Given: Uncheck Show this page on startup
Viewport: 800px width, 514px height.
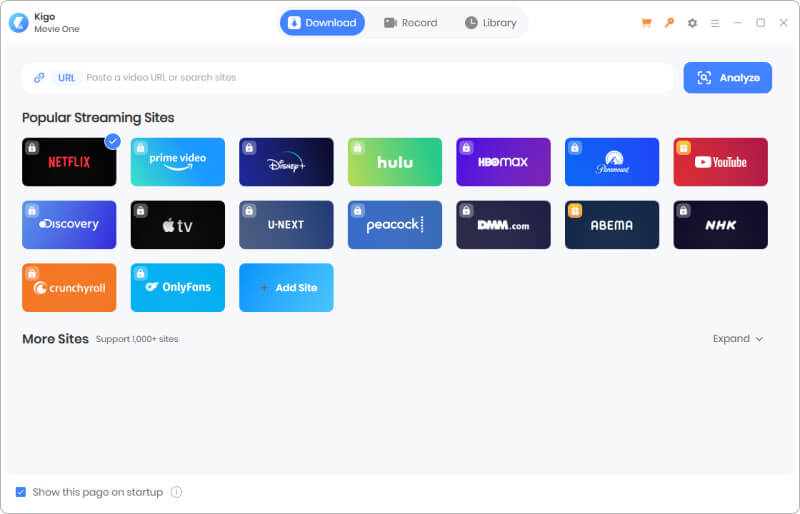Looking at the screenshot, I should pyautogui.click(x=21, y=492).
